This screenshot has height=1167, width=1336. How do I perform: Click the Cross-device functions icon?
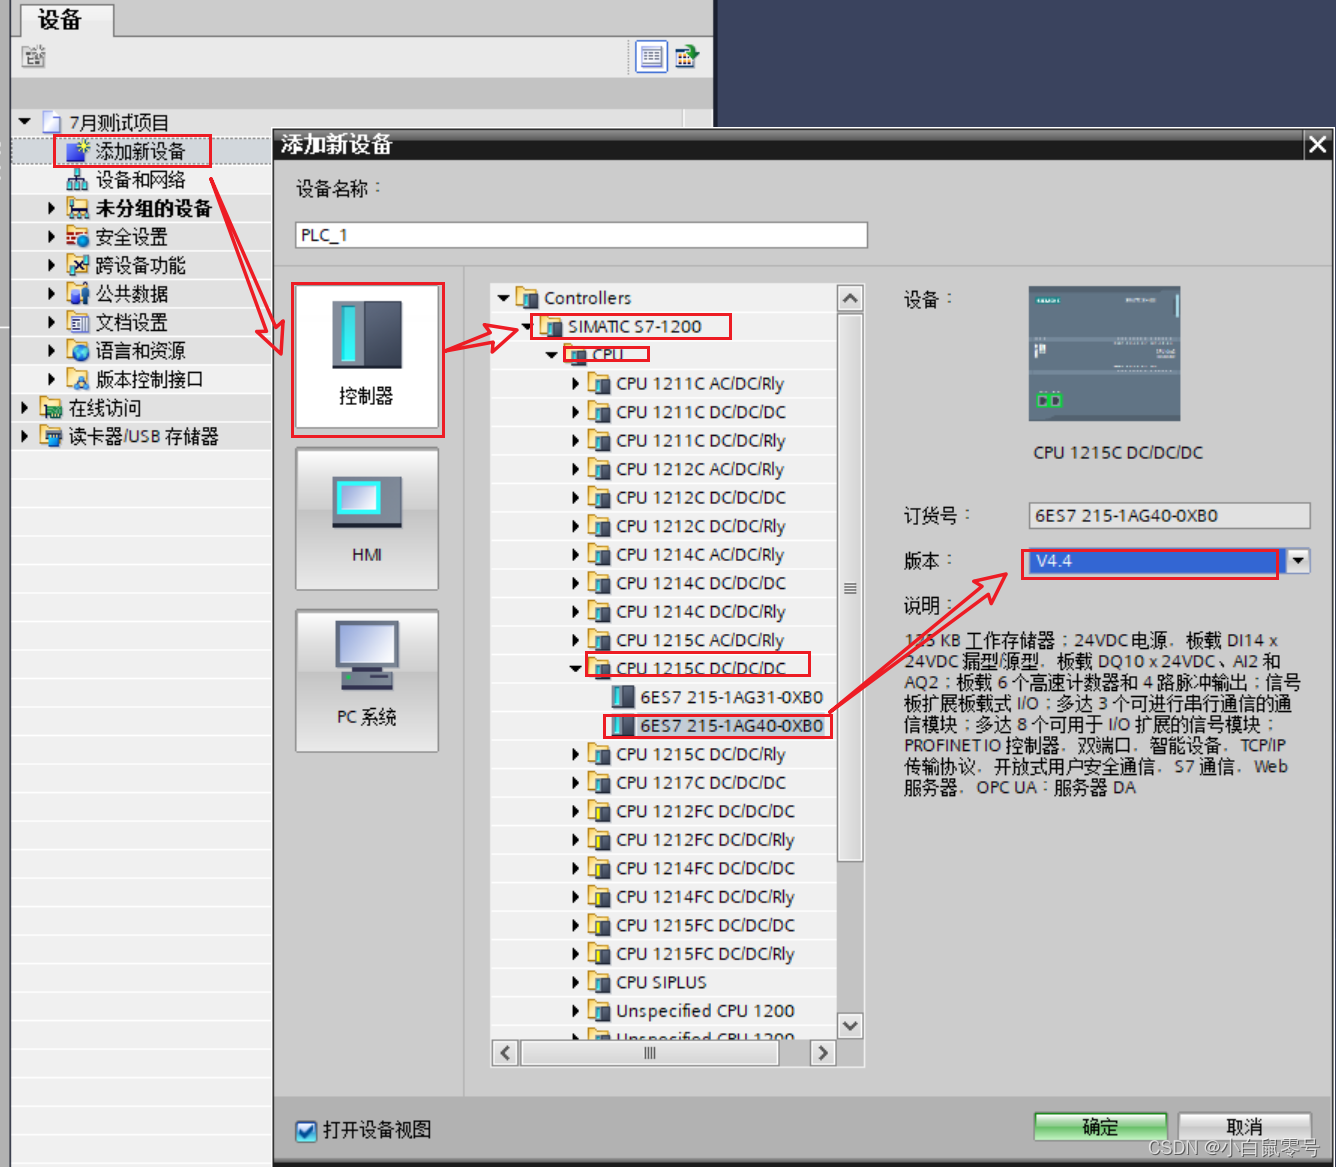(x=78, y=265)
